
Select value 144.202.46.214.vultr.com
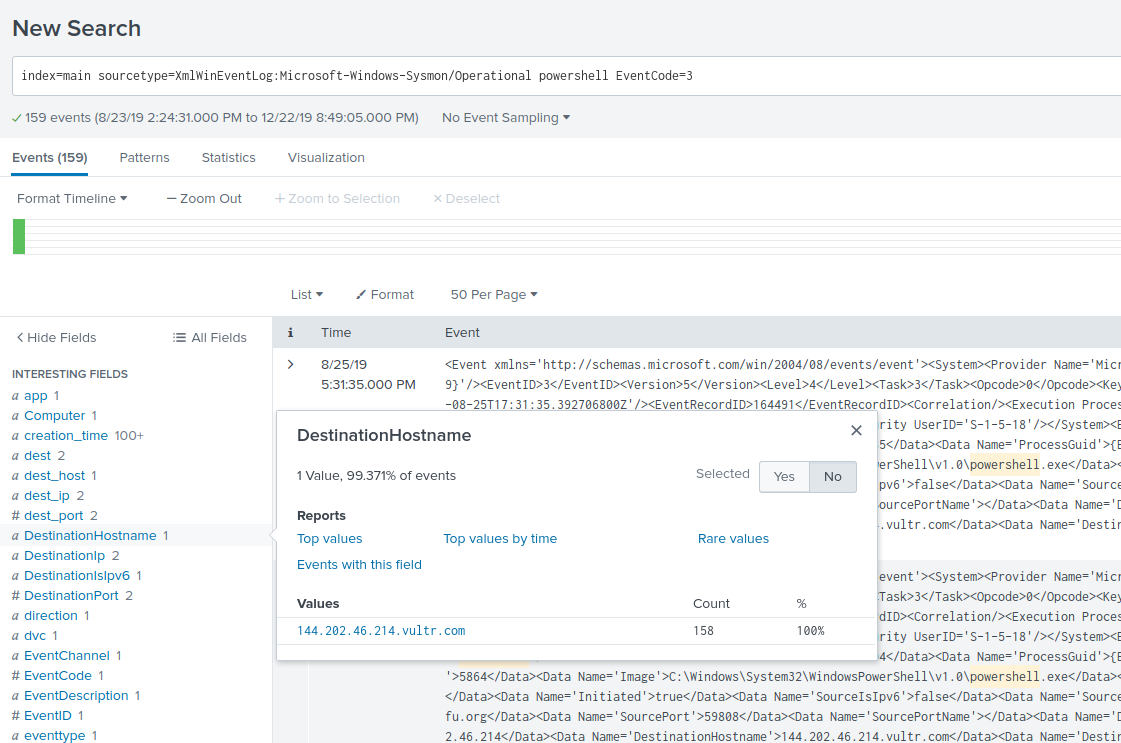(x=381, y=631)
